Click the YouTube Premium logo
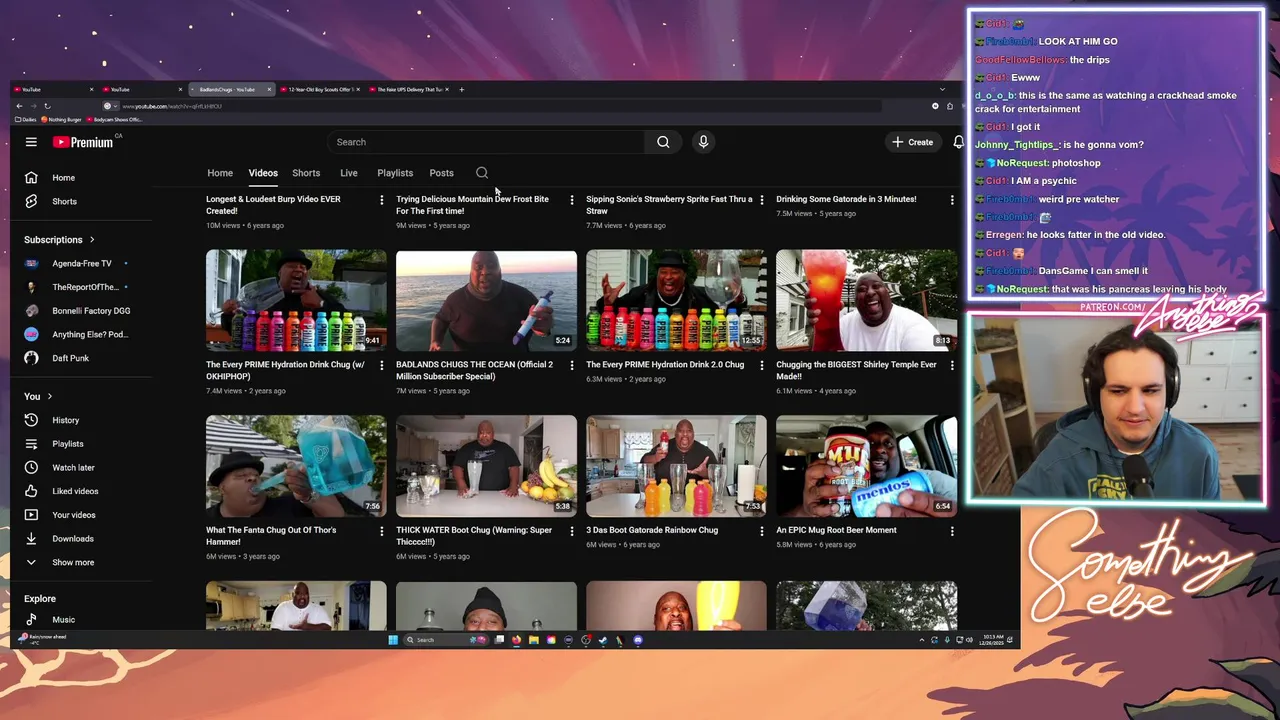This screenshot has height=720, width=1280. 83,142
